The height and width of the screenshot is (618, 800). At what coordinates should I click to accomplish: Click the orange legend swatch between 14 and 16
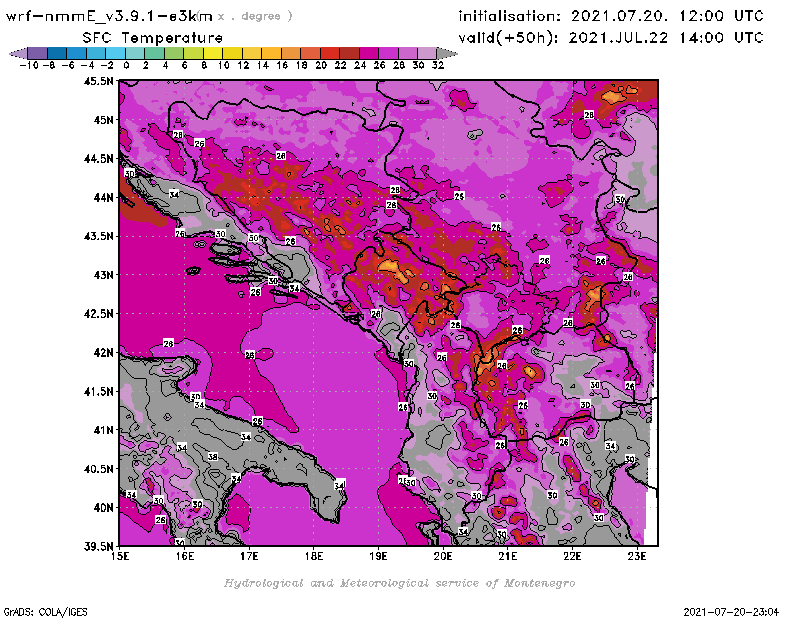click(x=271, y=53)
